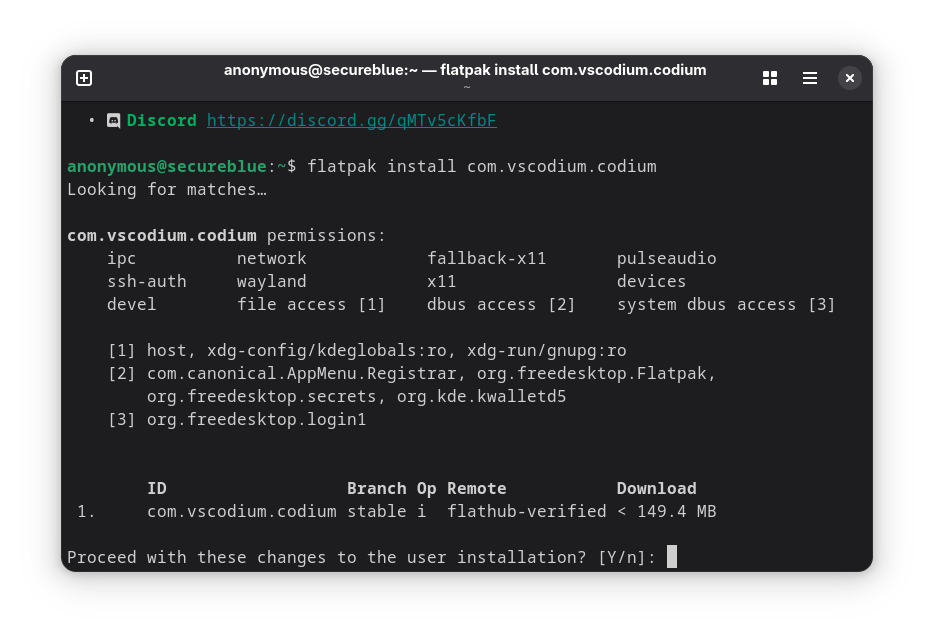
Task: Click the 'devices' permission
Action: click(652, 281)
